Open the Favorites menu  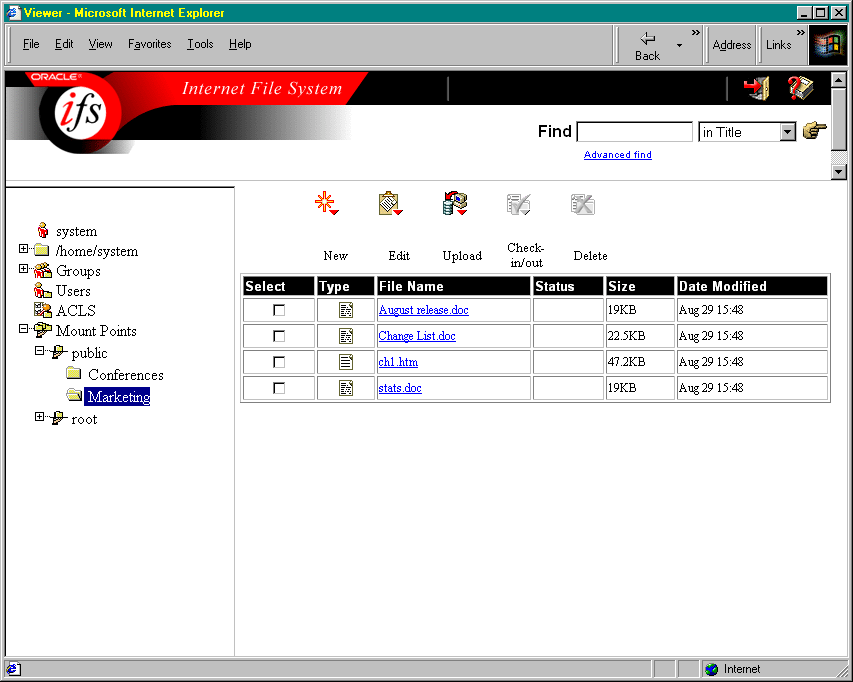pos(150,44)
